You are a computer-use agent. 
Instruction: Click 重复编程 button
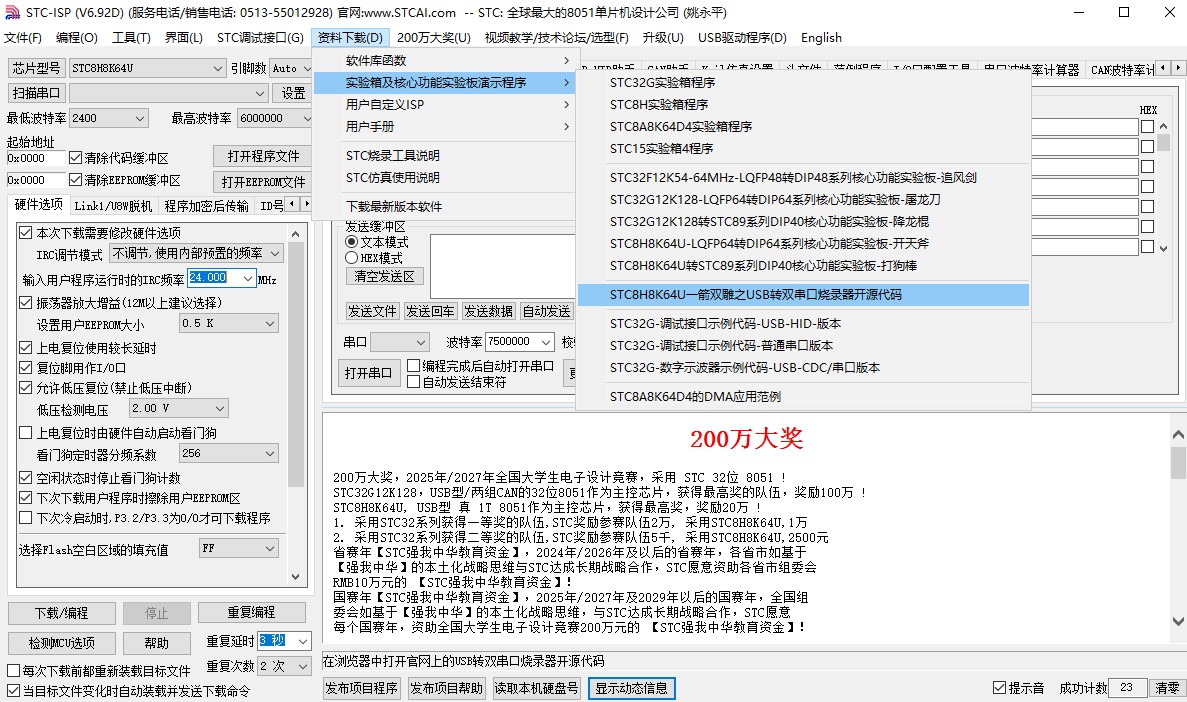point(251,612)
